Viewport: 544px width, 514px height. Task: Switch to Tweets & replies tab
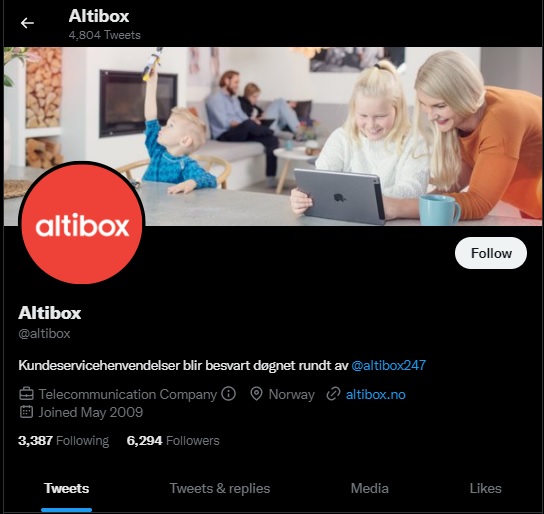220,488
